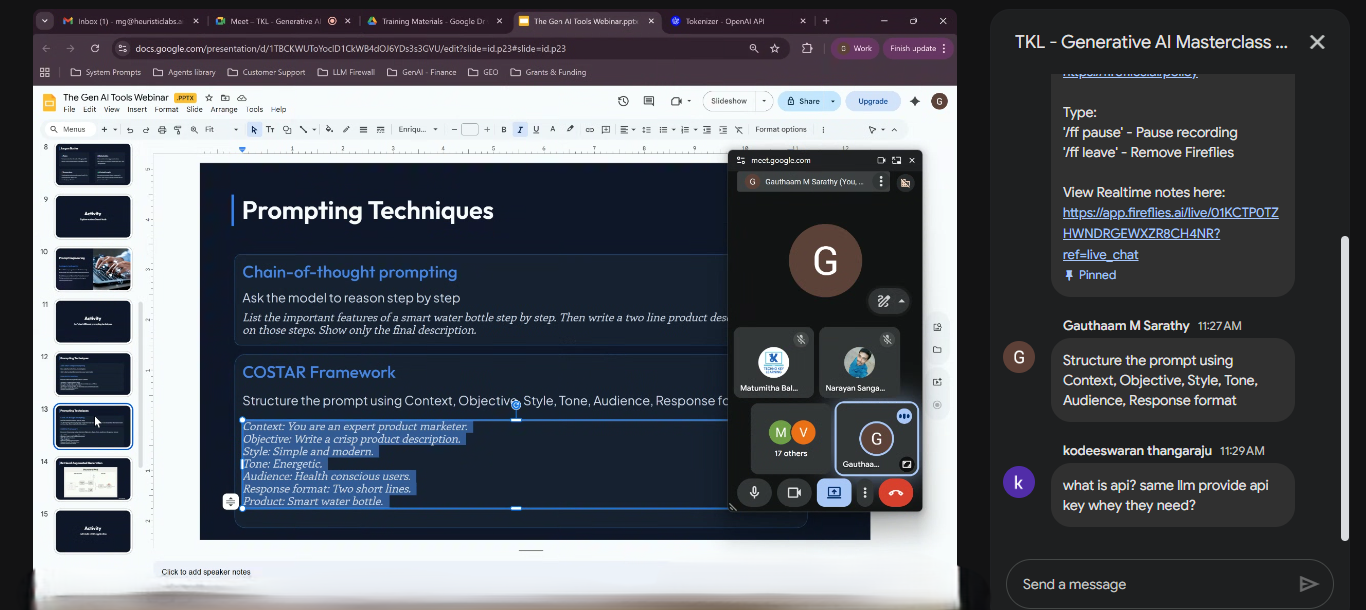
Task: Expand the Share options arrow
Action: pos(833,101)
